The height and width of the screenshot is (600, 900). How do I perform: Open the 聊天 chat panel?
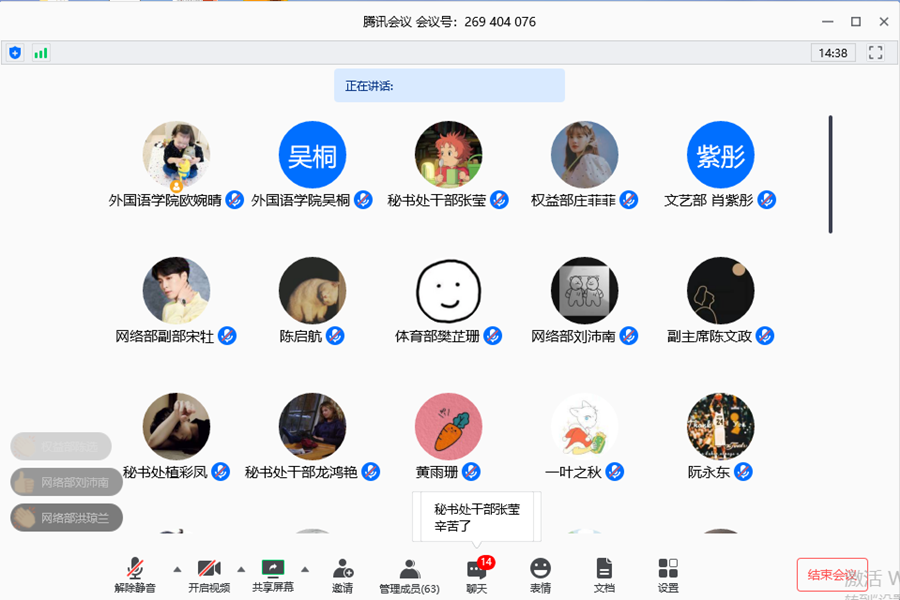click(477, 575)
